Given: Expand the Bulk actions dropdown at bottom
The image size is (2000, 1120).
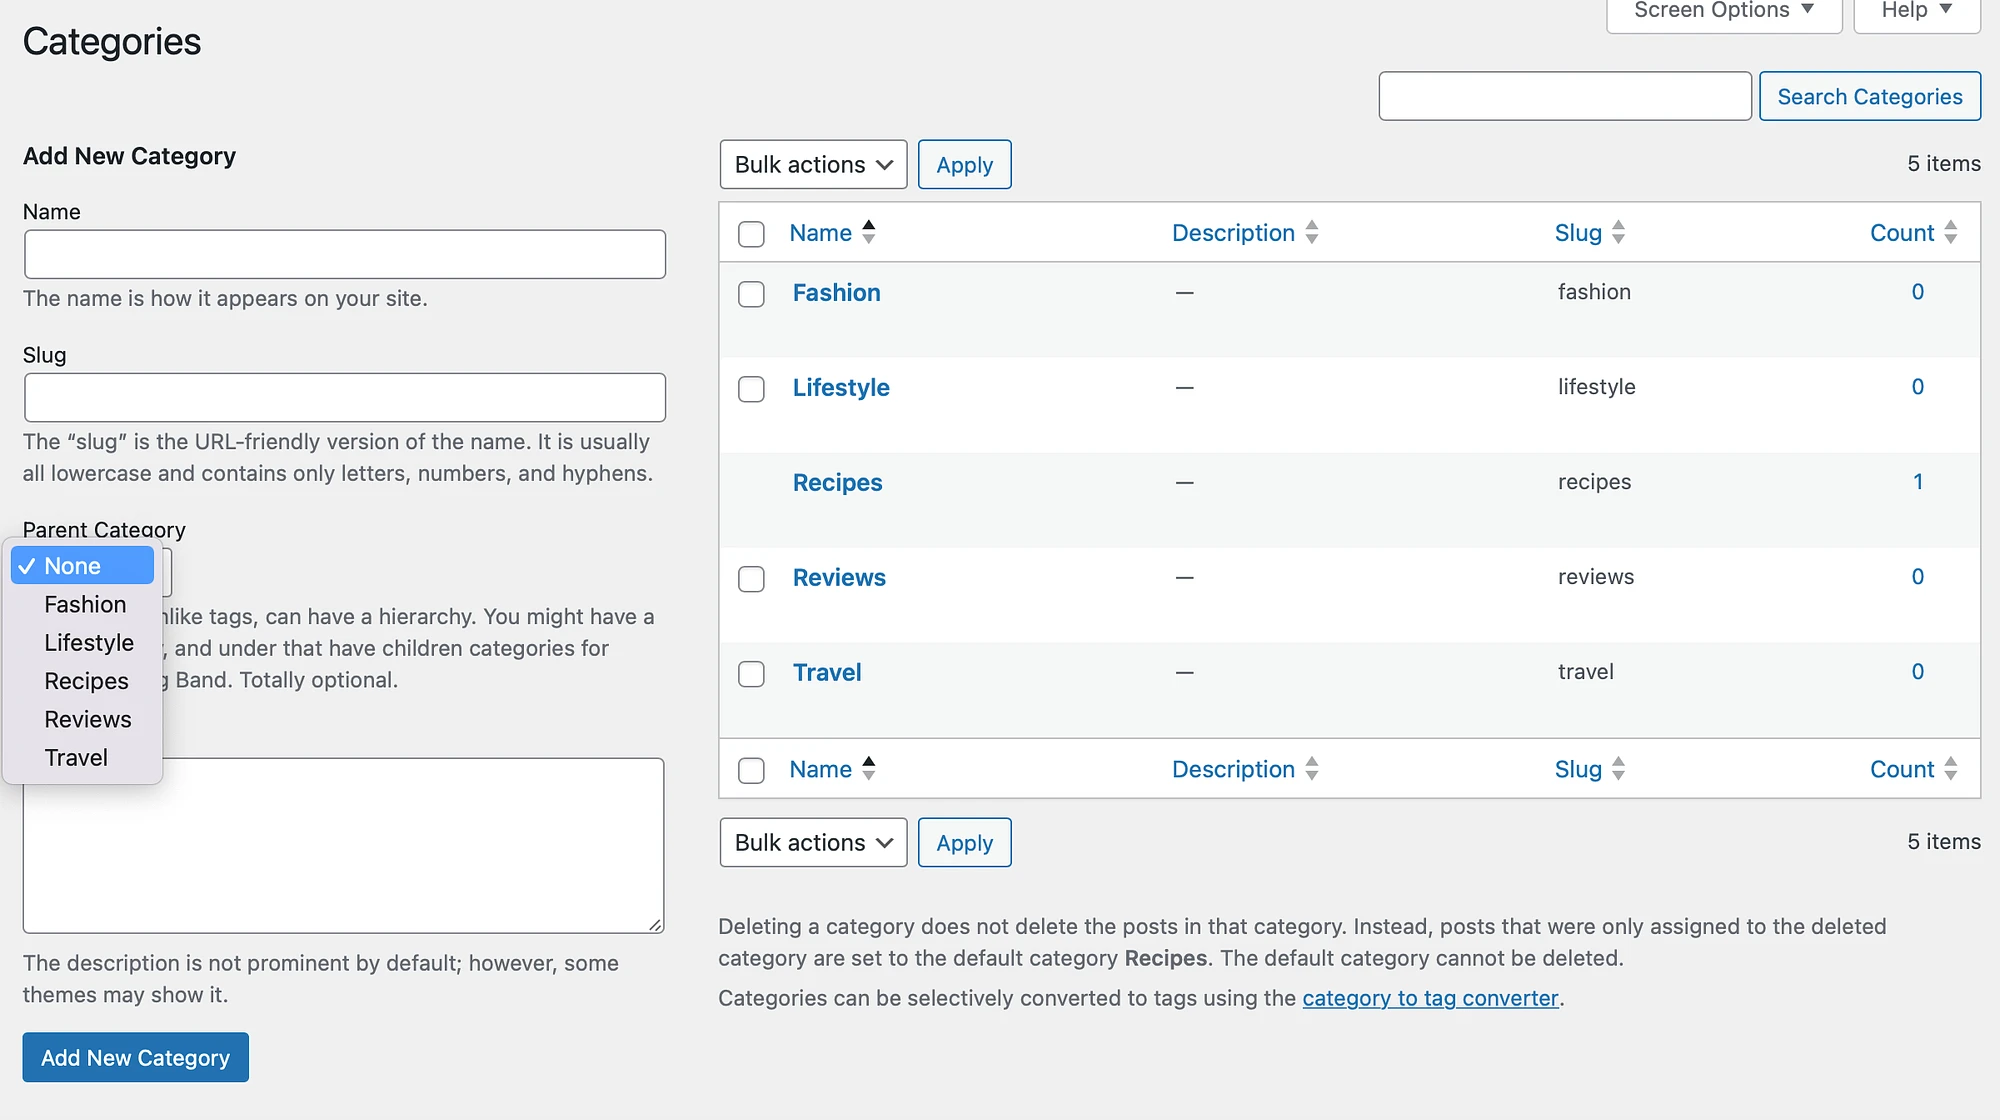Looking at the screenshot, I should [812, 842].
